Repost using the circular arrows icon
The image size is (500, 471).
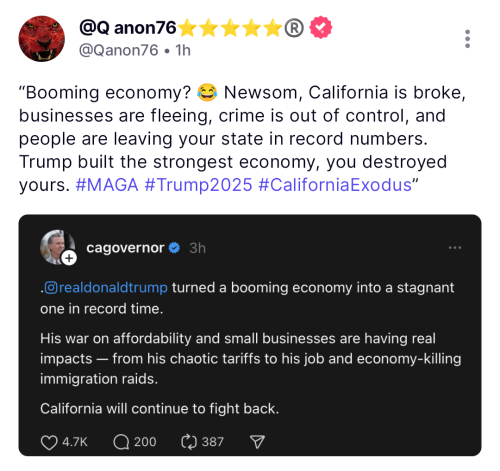(189, 442)
